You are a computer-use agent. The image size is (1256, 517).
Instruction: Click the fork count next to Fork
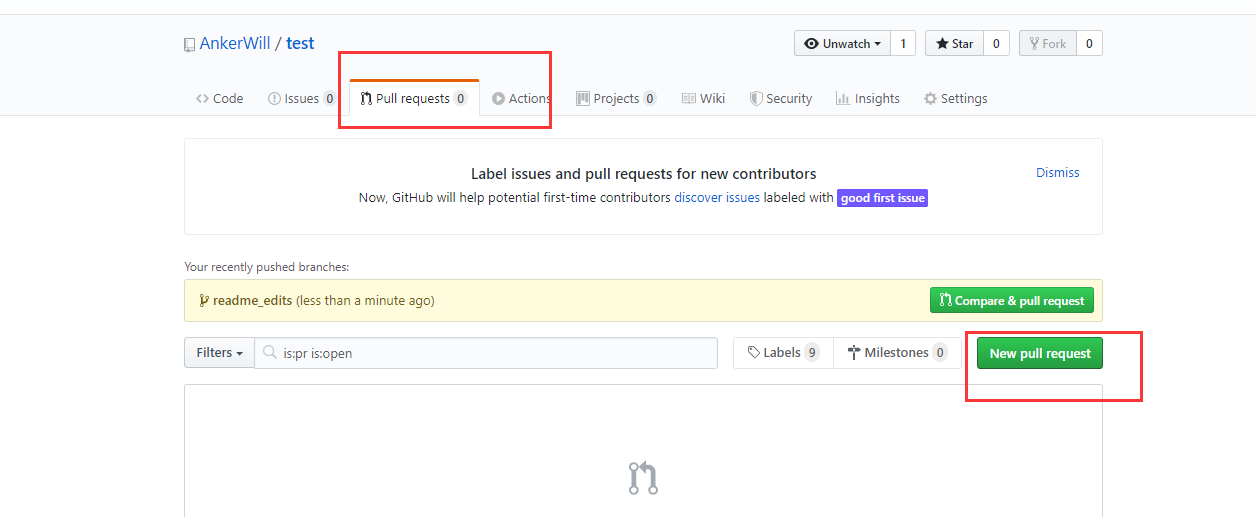(x=1089, y=43)
